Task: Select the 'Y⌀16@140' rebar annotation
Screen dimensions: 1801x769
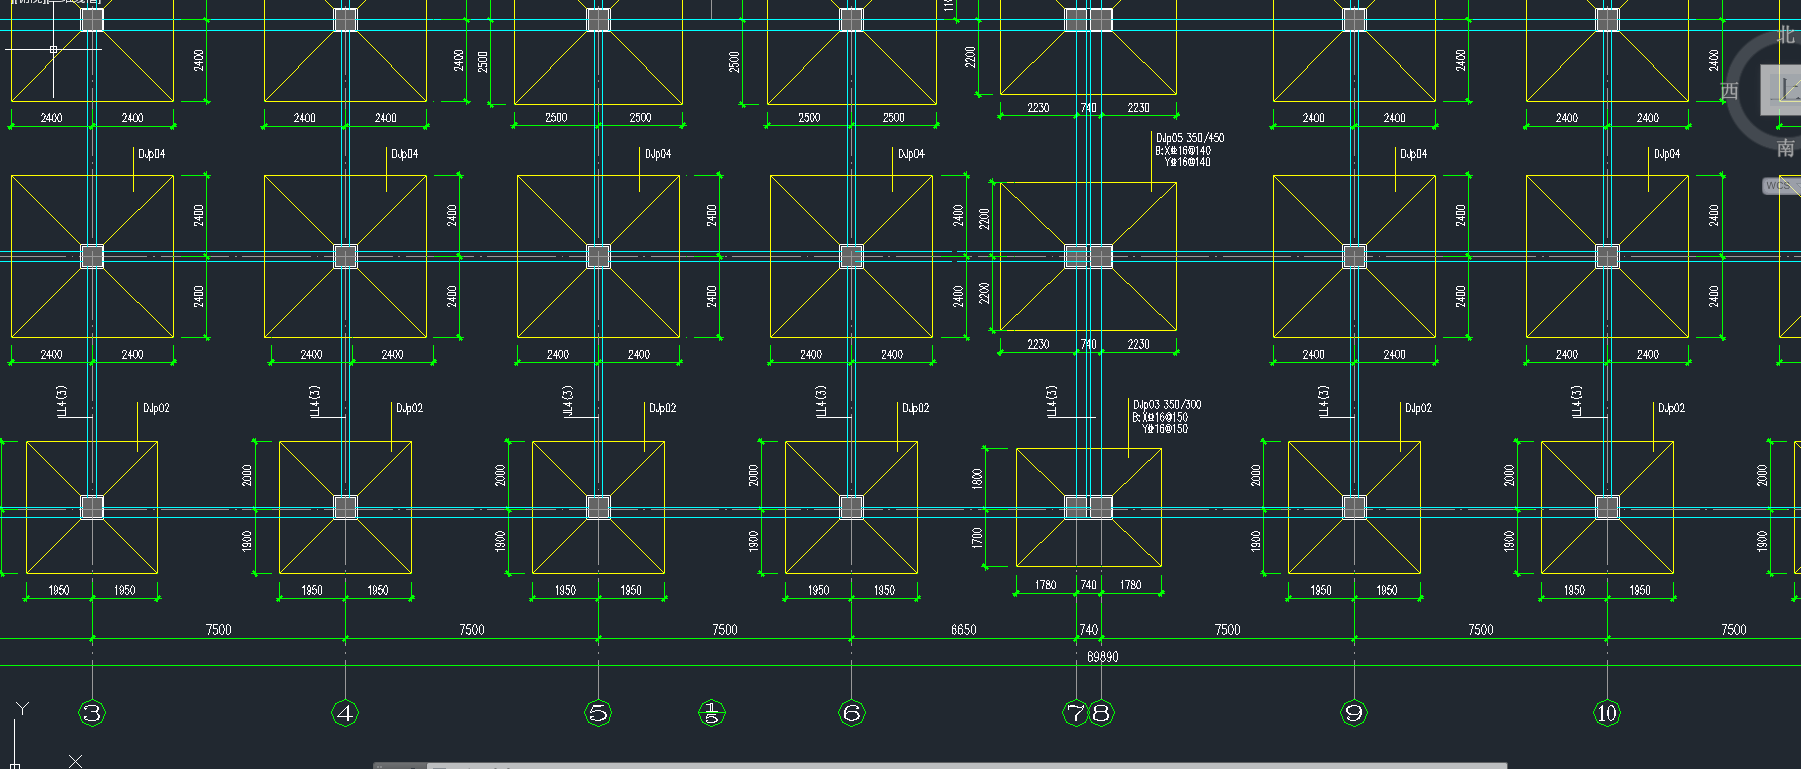Action: tap(1187, 162)
